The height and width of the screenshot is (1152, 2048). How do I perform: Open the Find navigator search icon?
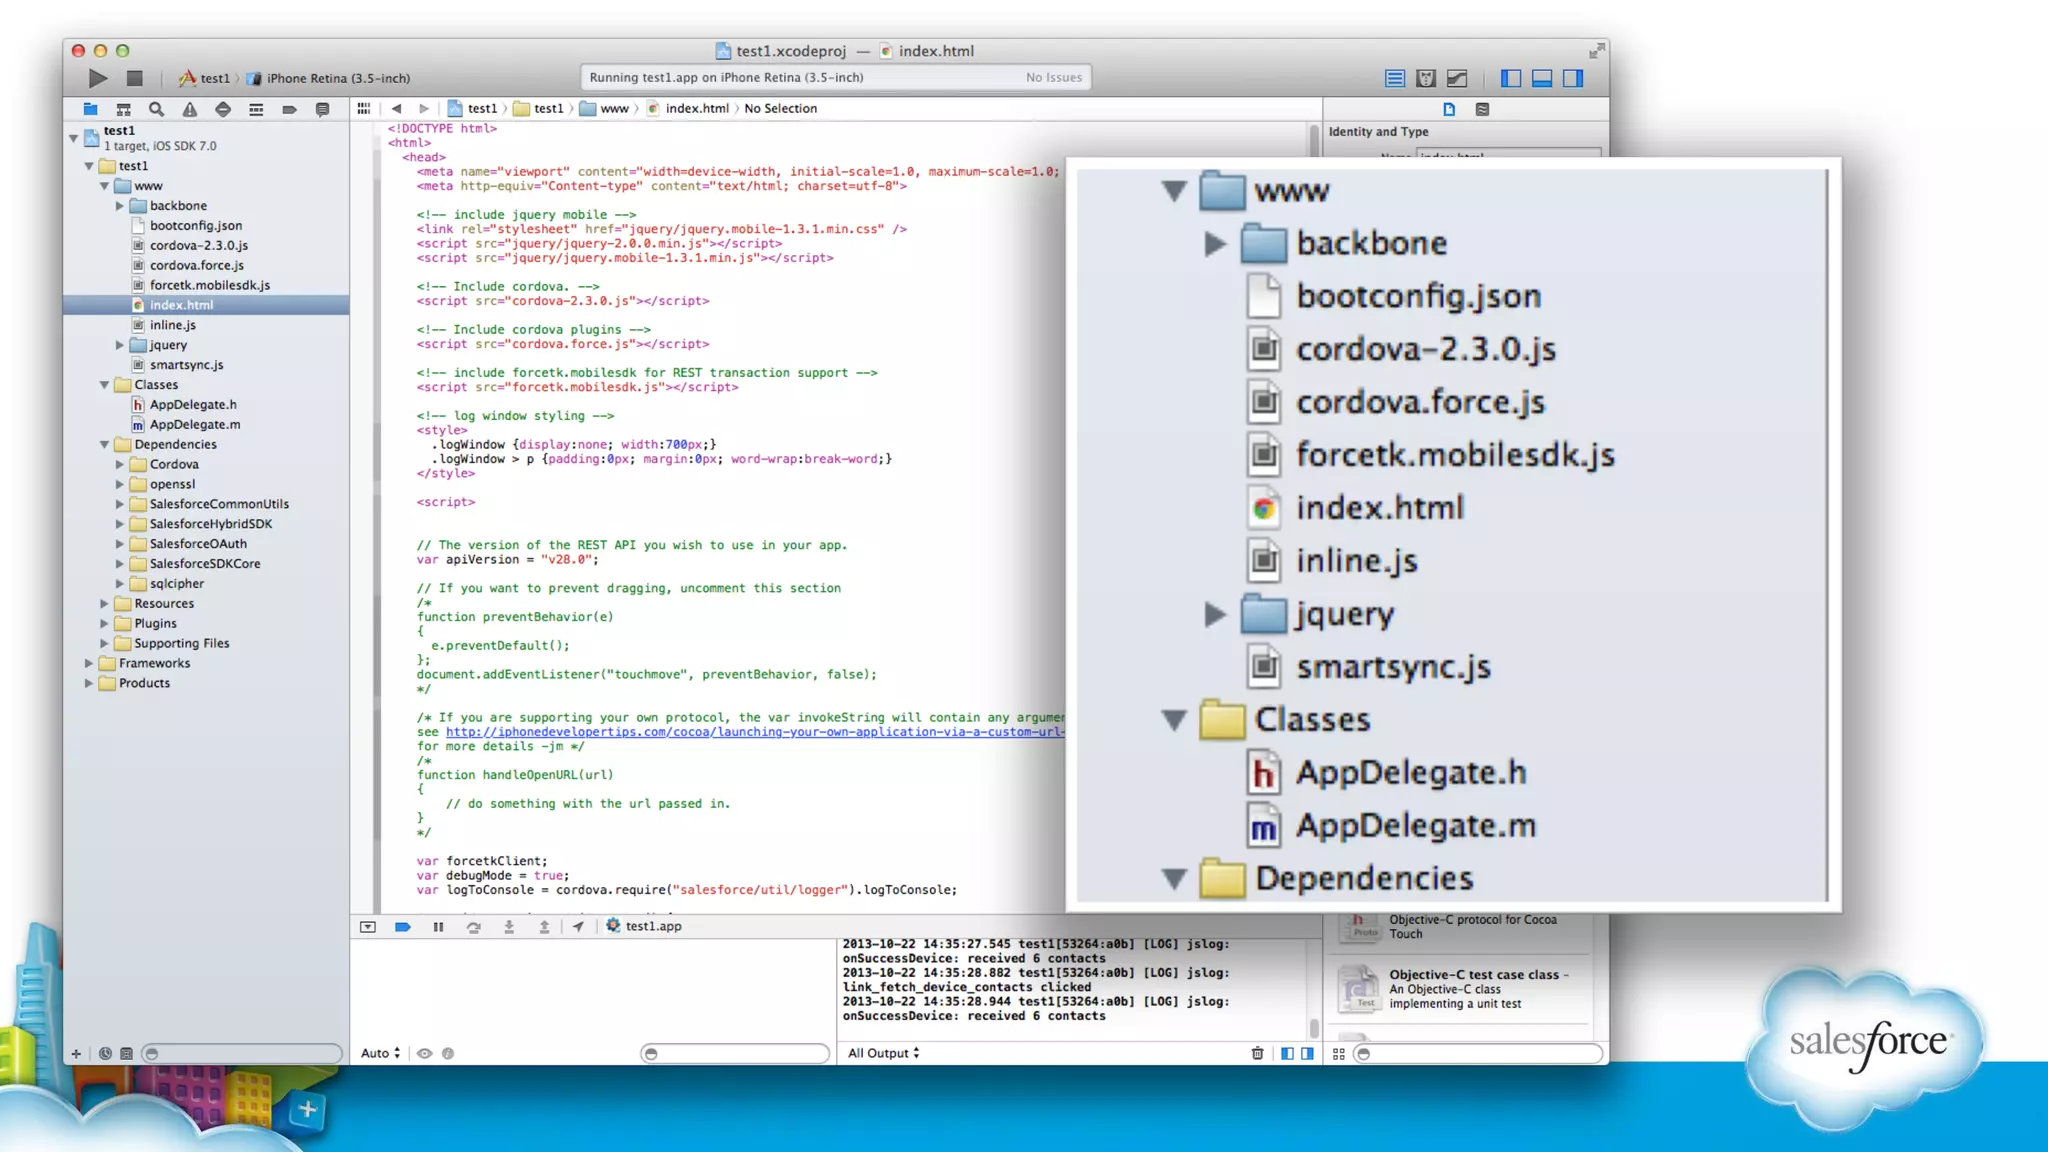point(156,109)
